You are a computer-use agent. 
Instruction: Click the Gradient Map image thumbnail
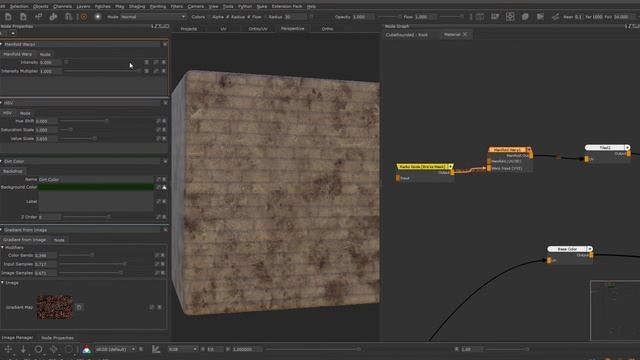pyautogui.click(x=55, y=307)
